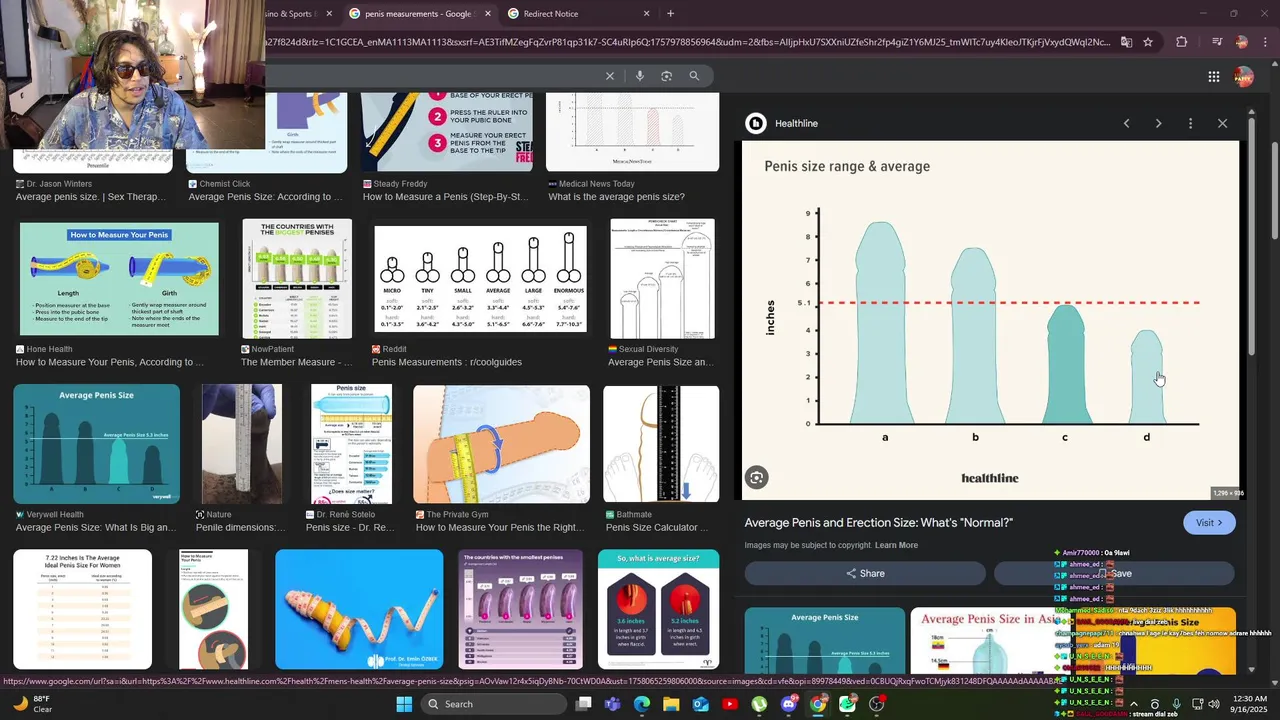Image resolution: width=1280 pixels, height=720 pixels.
Task: Open the preview title link about 'Normal' size
Action: point(879,523)
